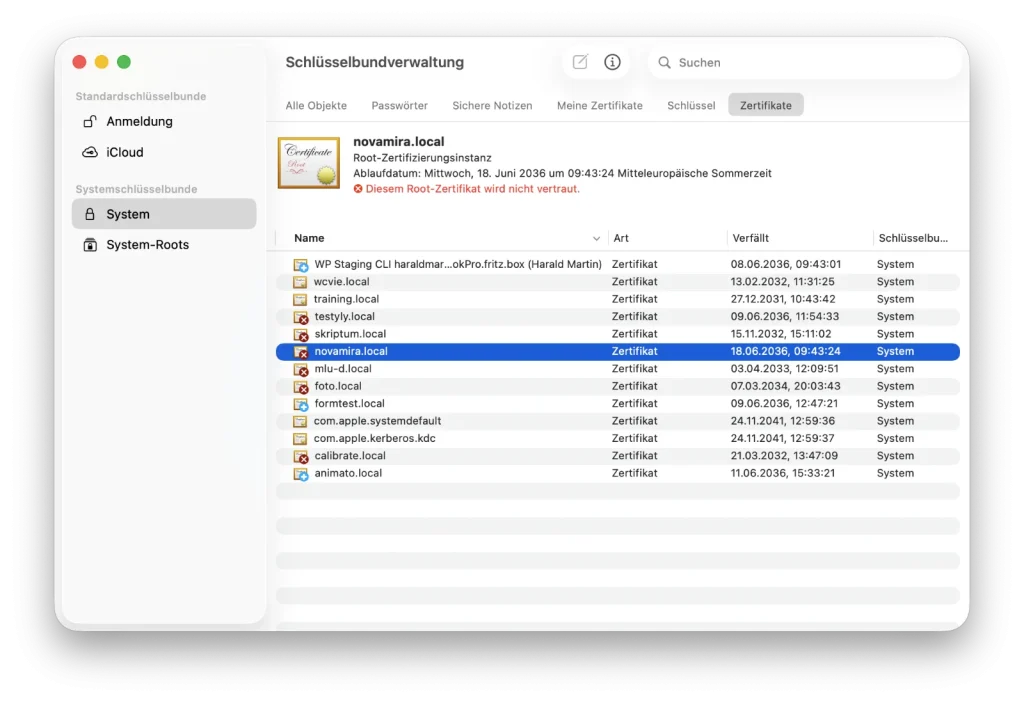Select the com.apple.kerberos.kdc row name
Screen dimensions: 1024x703
coord(375,438)
